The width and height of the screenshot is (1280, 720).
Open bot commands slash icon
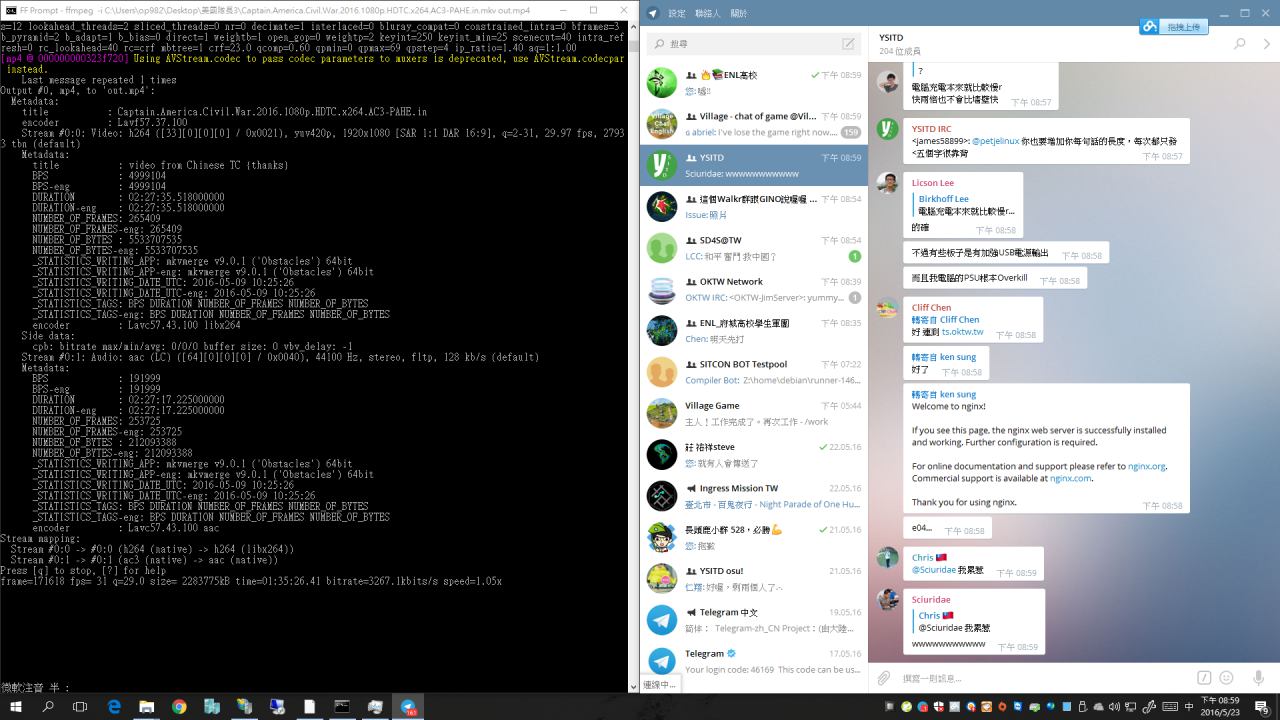[x=1204, y=678]
